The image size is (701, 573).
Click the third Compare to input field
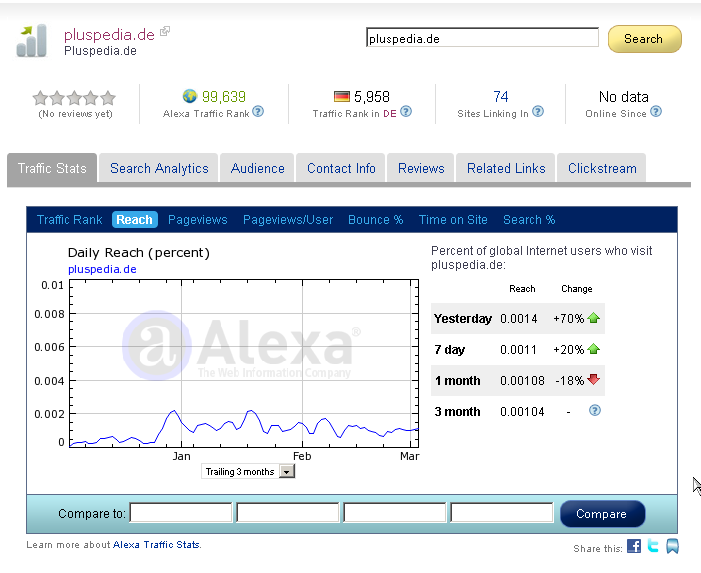(394, 512)
